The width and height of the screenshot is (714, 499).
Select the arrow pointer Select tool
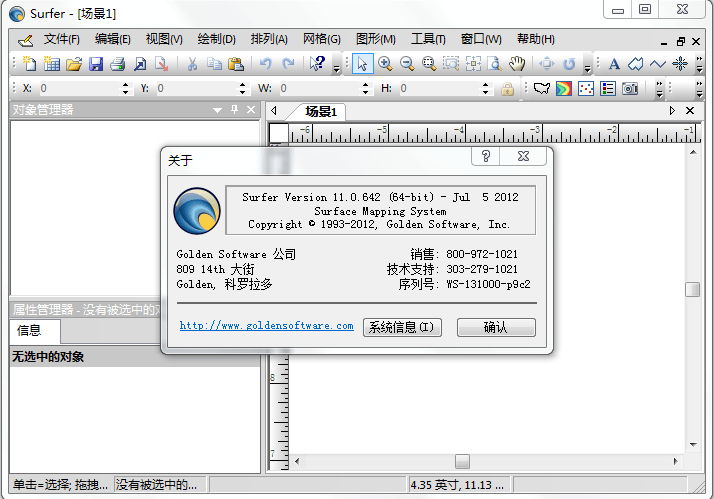(x=361, y=64)
